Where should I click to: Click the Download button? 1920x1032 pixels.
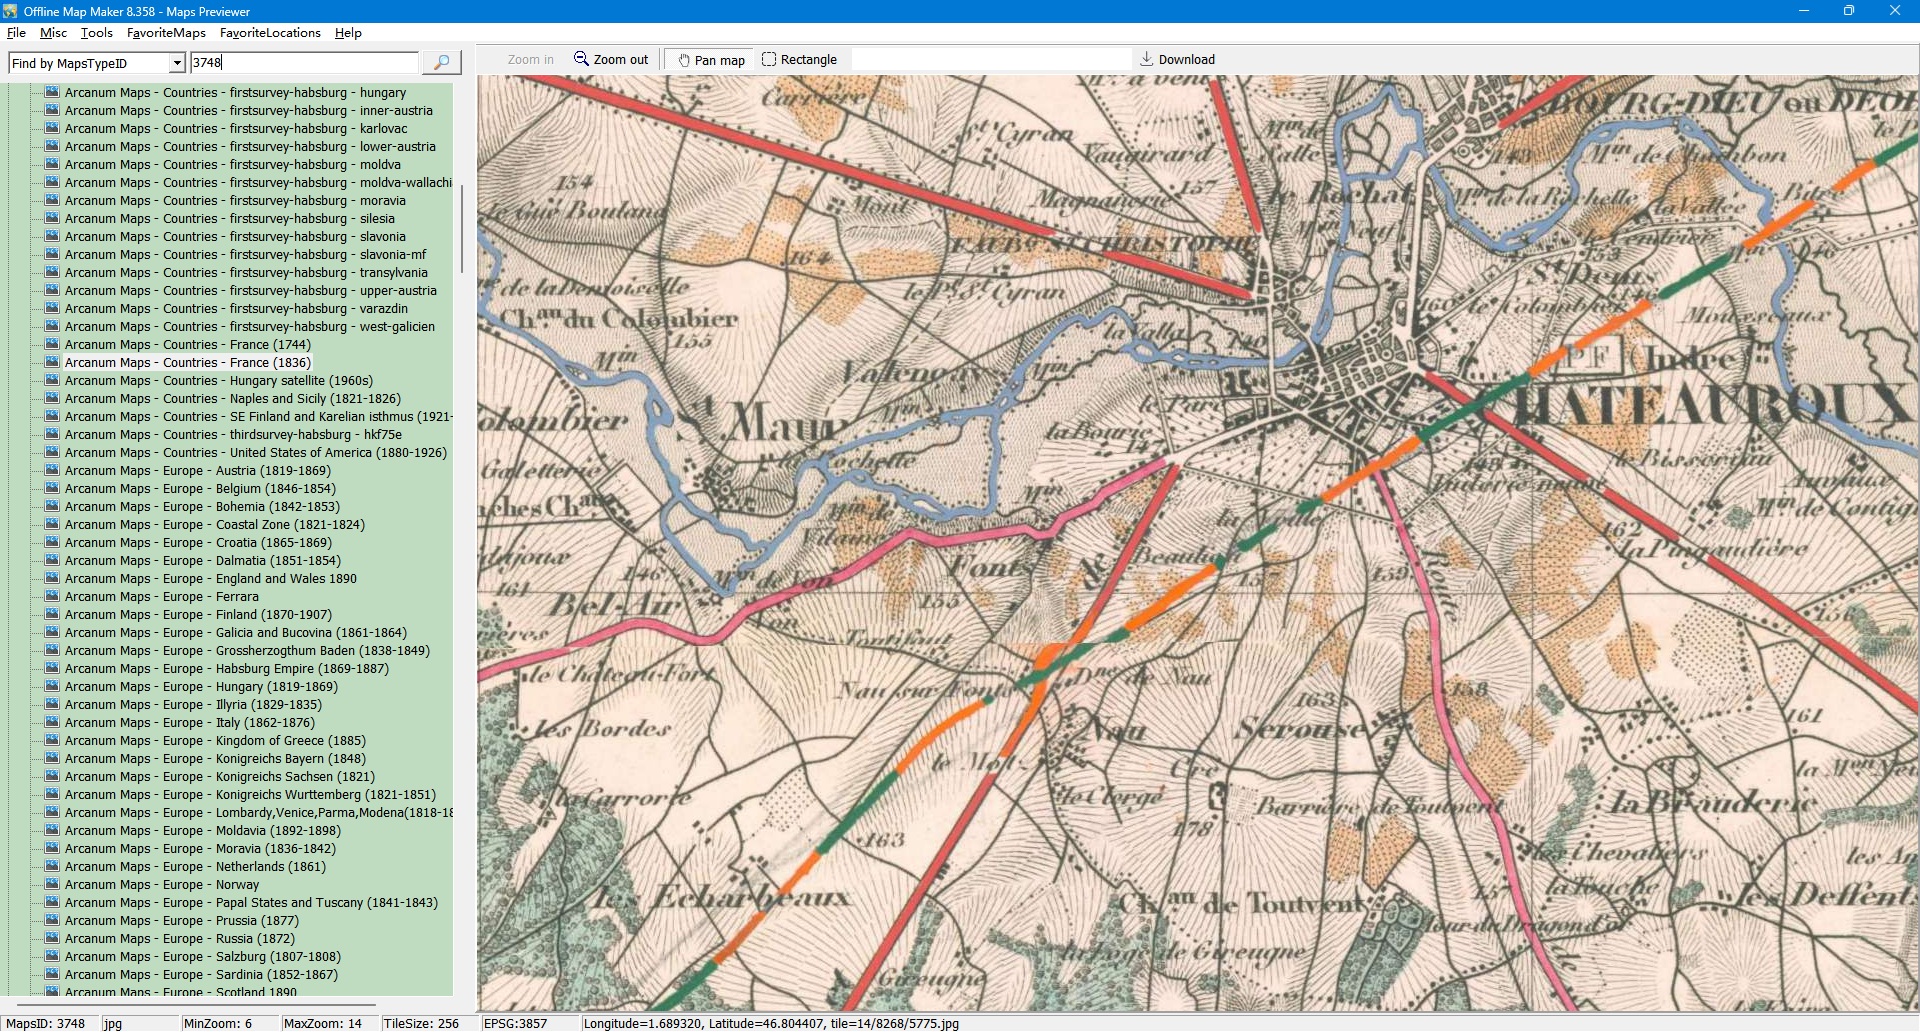click(1177, 60)
